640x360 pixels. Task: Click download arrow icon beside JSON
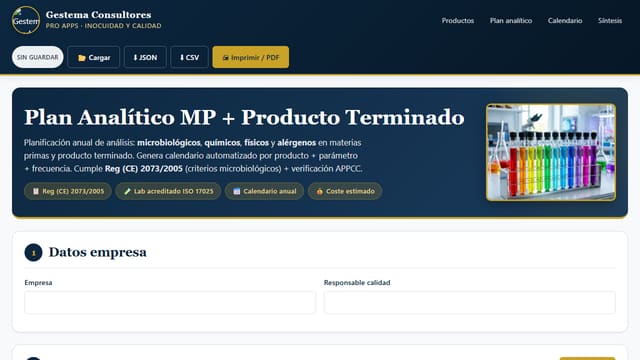(x=136, y=58)
